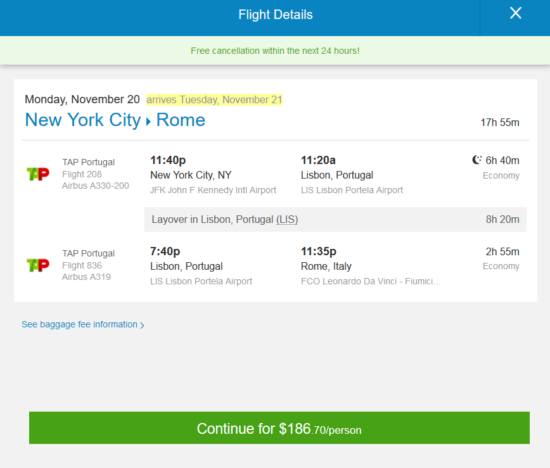Select the Rome destination heading
Screen dimensions: 550x468
click(181, 120)
